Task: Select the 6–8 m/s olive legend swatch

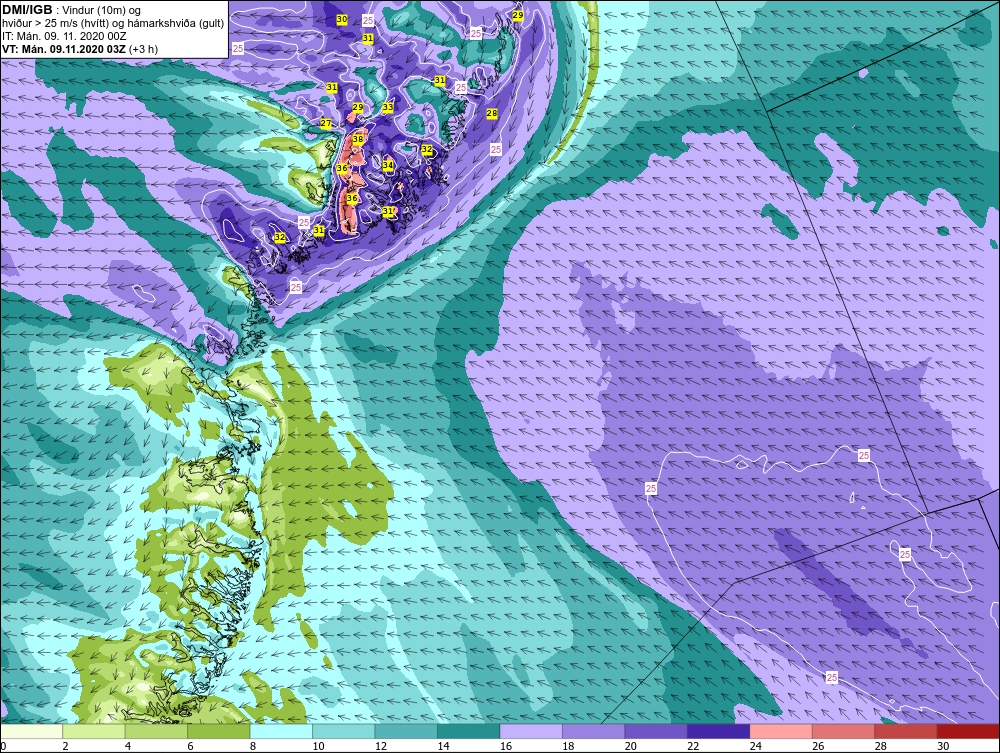Action: pos(219,731)
